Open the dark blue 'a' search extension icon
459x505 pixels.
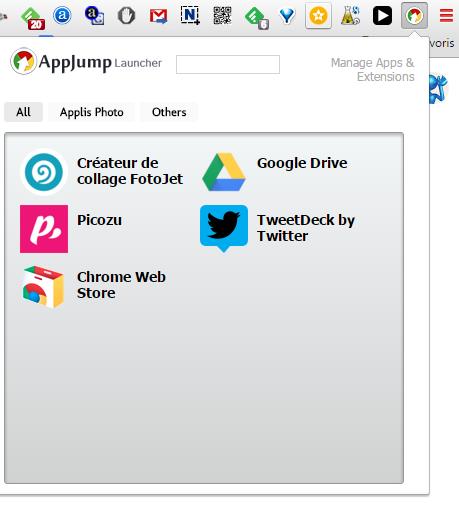94,16
